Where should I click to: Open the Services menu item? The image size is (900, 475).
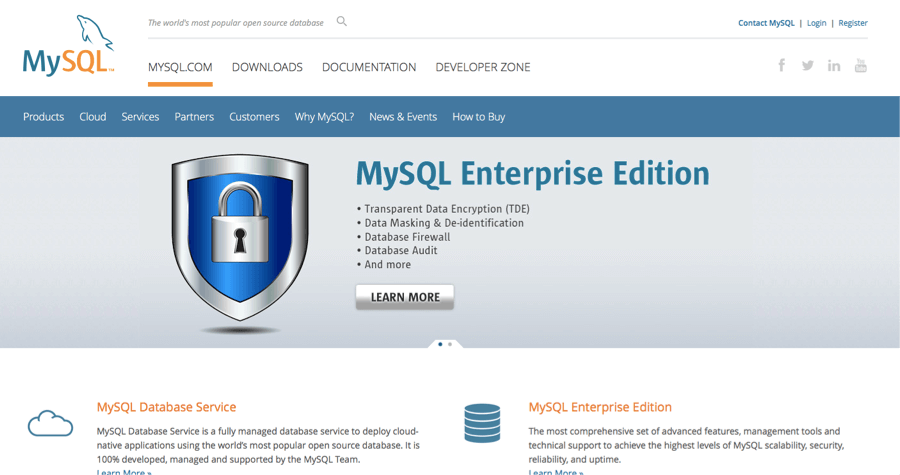coord(140,117)
